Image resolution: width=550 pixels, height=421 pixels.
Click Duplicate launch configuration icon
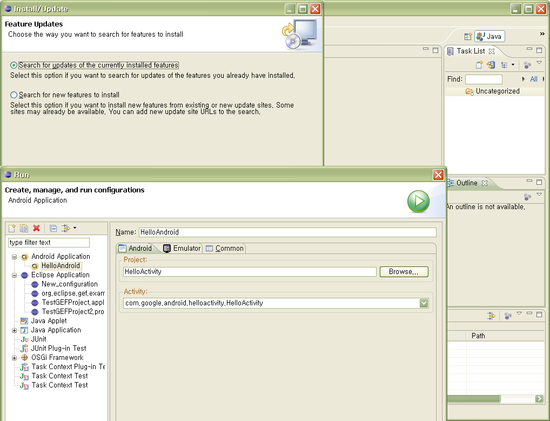pyautogui.click(x=24, y=228)
